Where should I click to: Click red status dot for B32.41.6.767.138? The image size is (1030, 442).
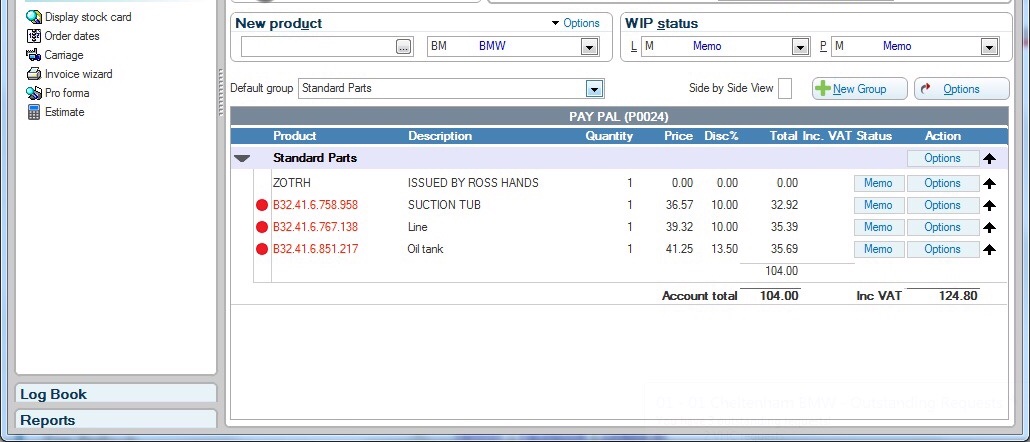[262, 227]
